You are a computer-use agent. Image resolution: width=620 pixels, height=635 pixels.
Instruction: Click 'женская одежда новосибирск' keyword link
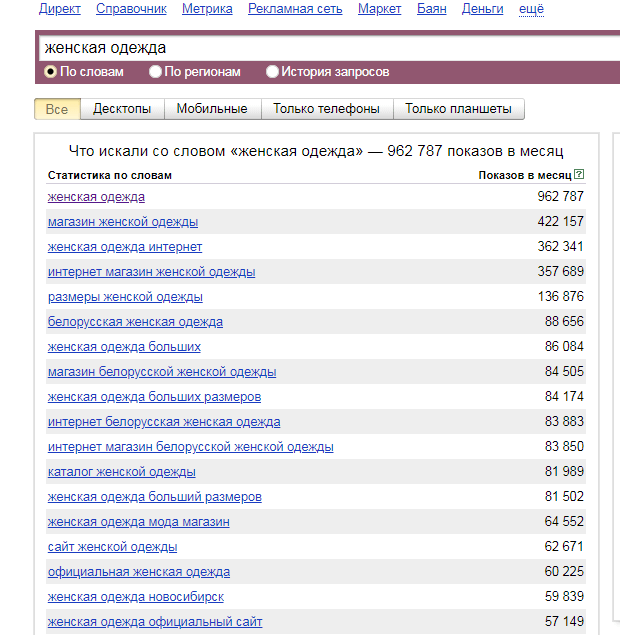pyautogui.click(x=136, y=597)
